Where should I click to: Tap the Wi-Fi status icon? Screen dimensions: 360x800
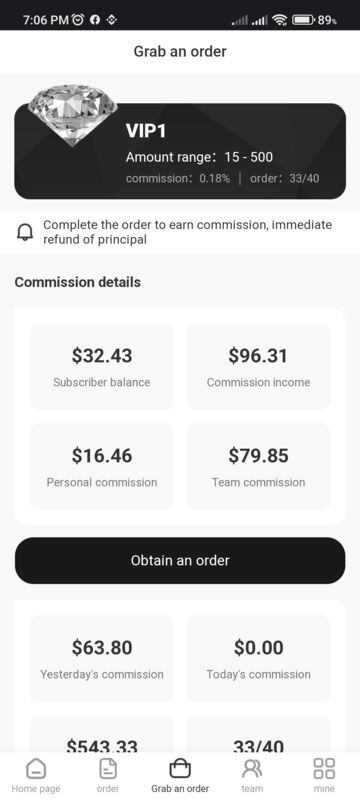pyautogui.click(x=279, y=20)
